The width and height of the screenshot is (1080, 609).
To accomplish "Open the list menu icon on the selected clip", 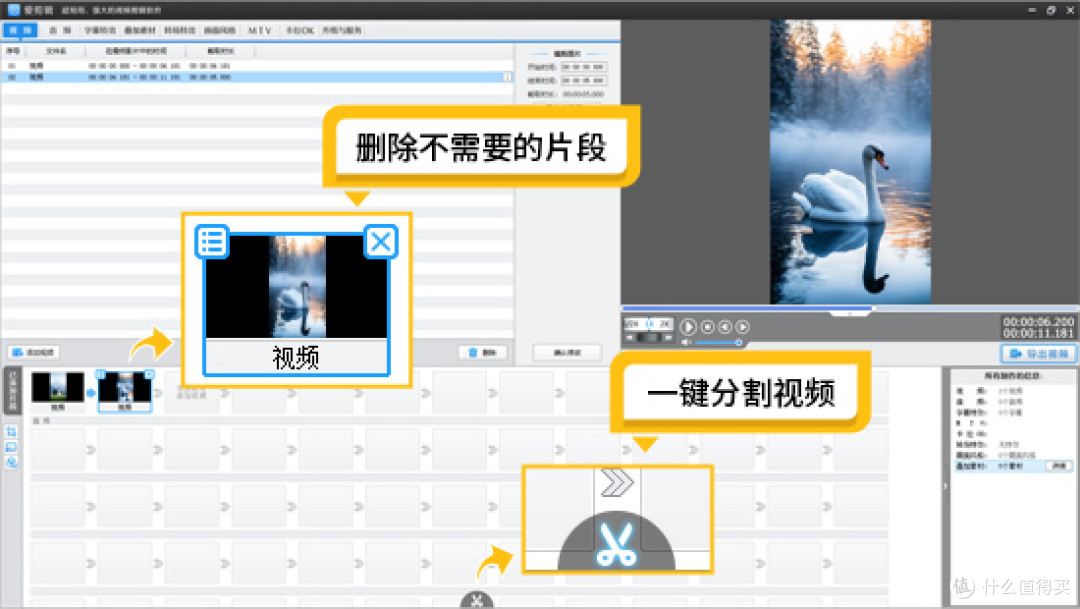I will [x=101, y=374].
